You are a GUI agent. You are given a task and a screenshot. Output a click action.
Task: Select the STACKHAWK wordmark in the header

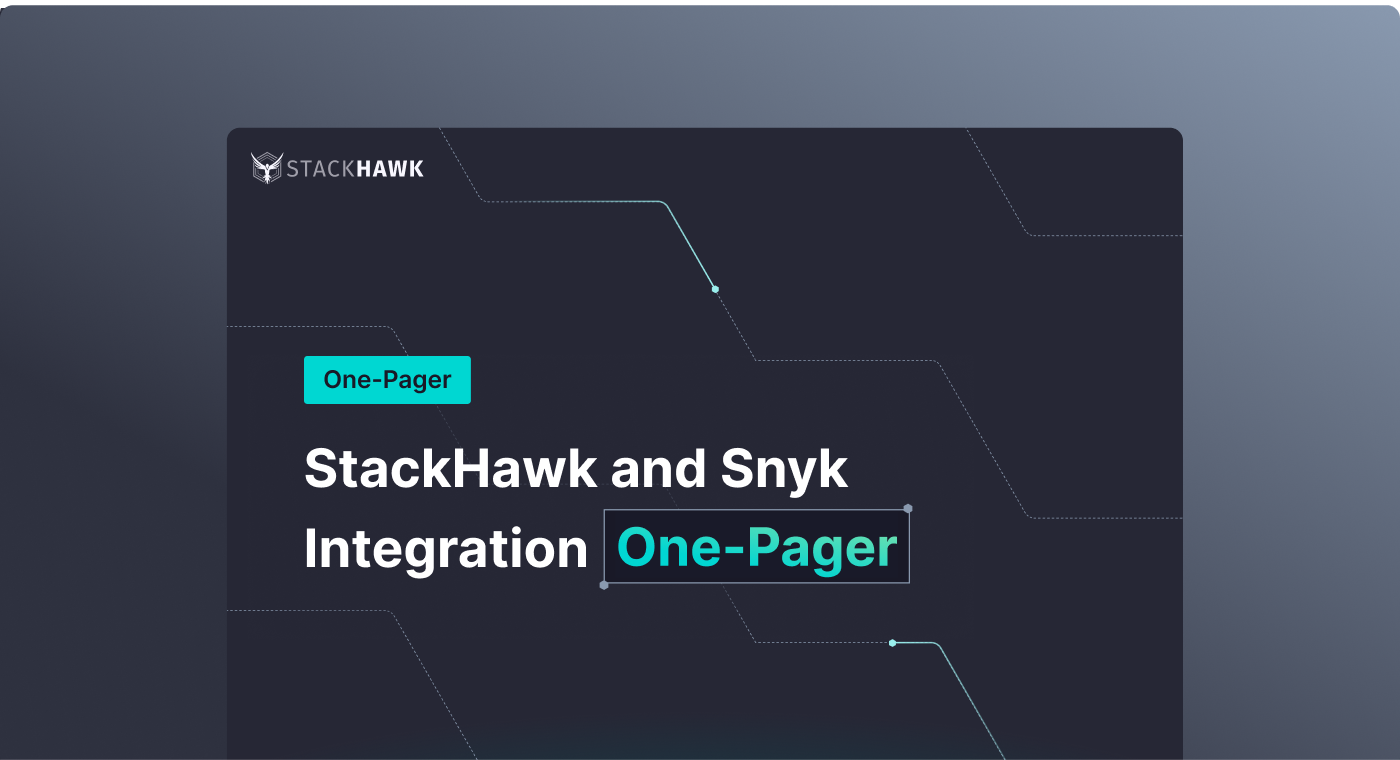click(355, 169)
